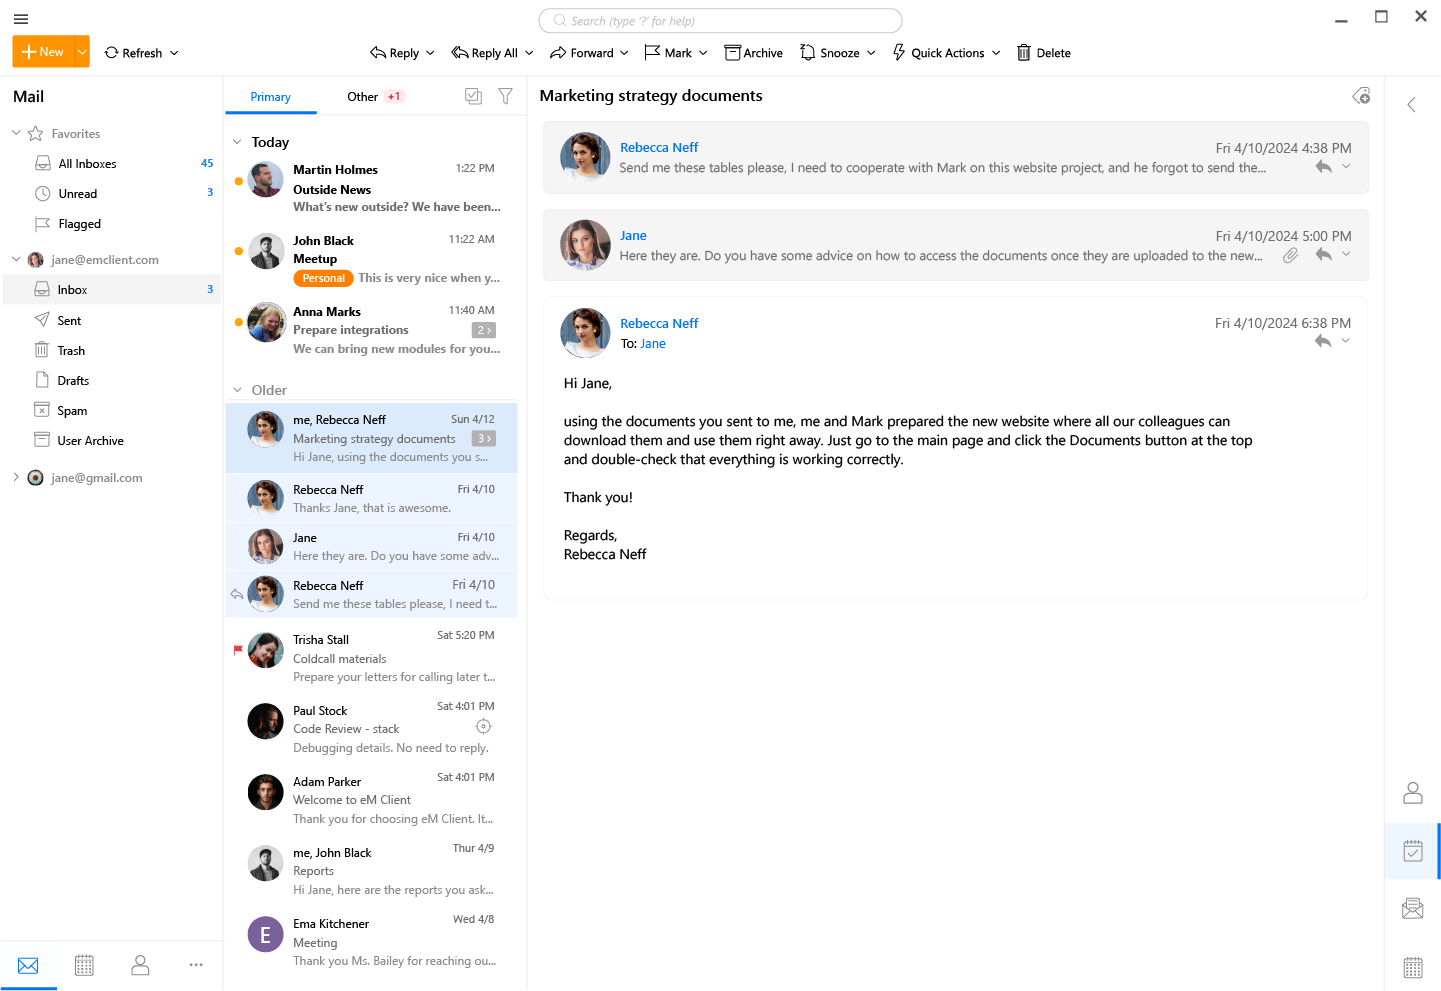Expand the jane@gmail.com account
Image resolution: width=1441 pixels, height=991 pixels.
pyautogui.click(x=16, y=477)
